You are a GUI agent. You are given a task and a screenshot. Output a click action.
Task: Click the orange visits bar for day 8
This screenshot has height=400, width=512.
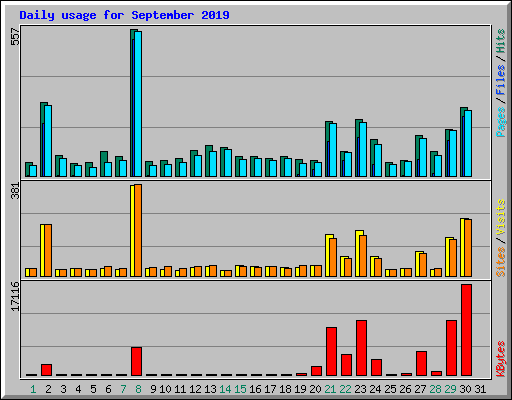138,230
